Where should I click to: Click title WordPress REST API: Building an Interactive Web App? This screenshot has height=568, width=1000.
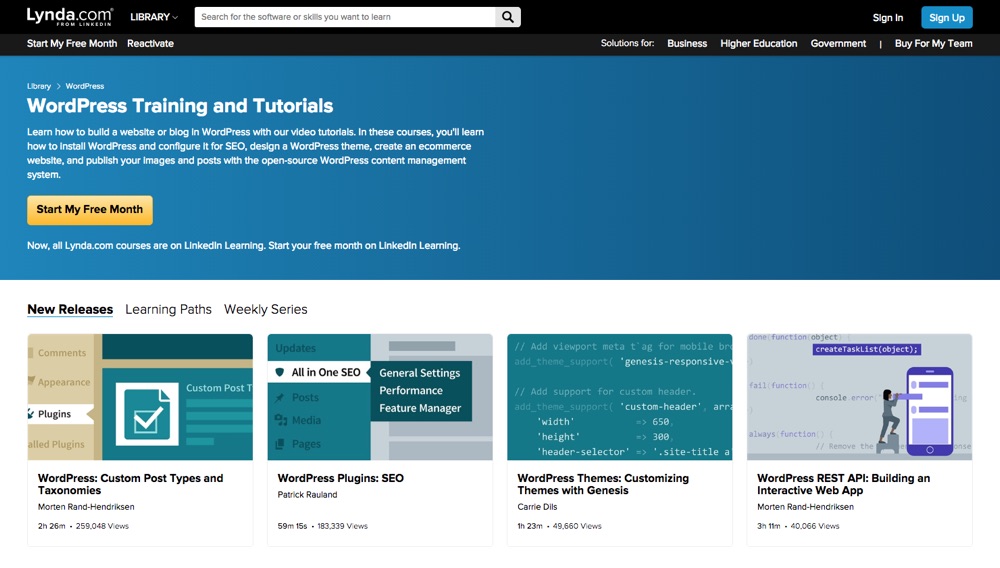coord(843,484)
